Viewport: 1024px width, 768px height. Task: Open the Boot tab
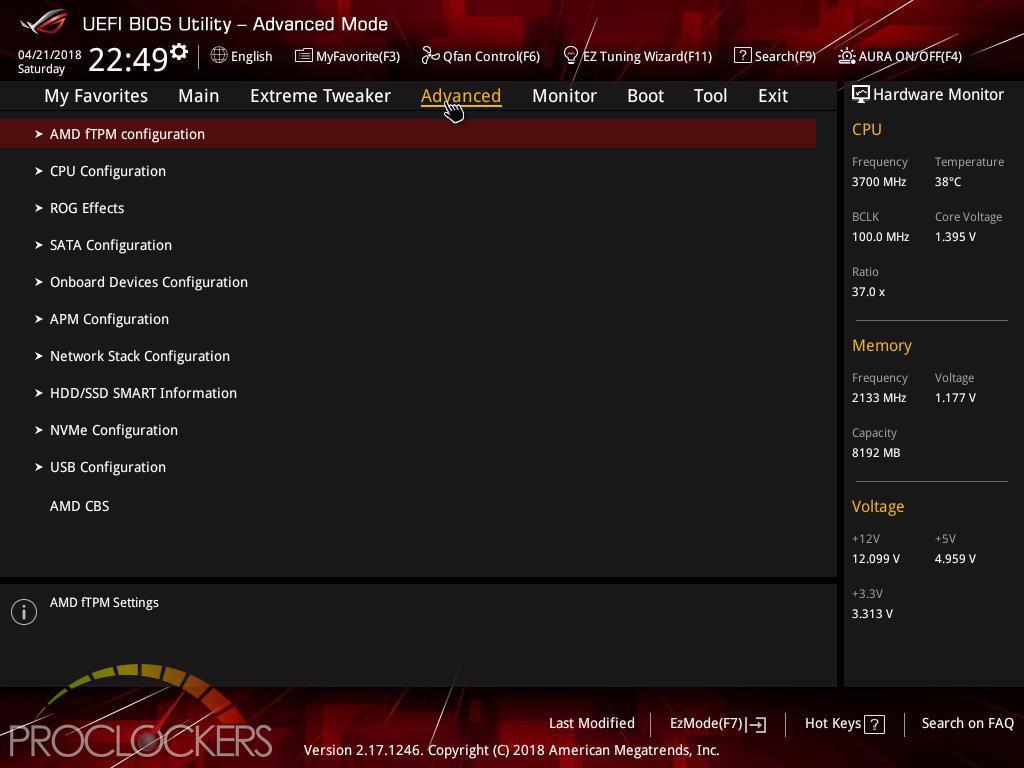645,96
